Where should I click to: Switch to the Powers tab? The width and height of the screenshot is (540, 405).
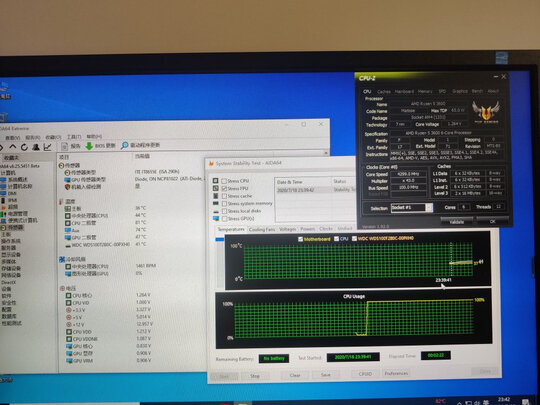(308, 229)
